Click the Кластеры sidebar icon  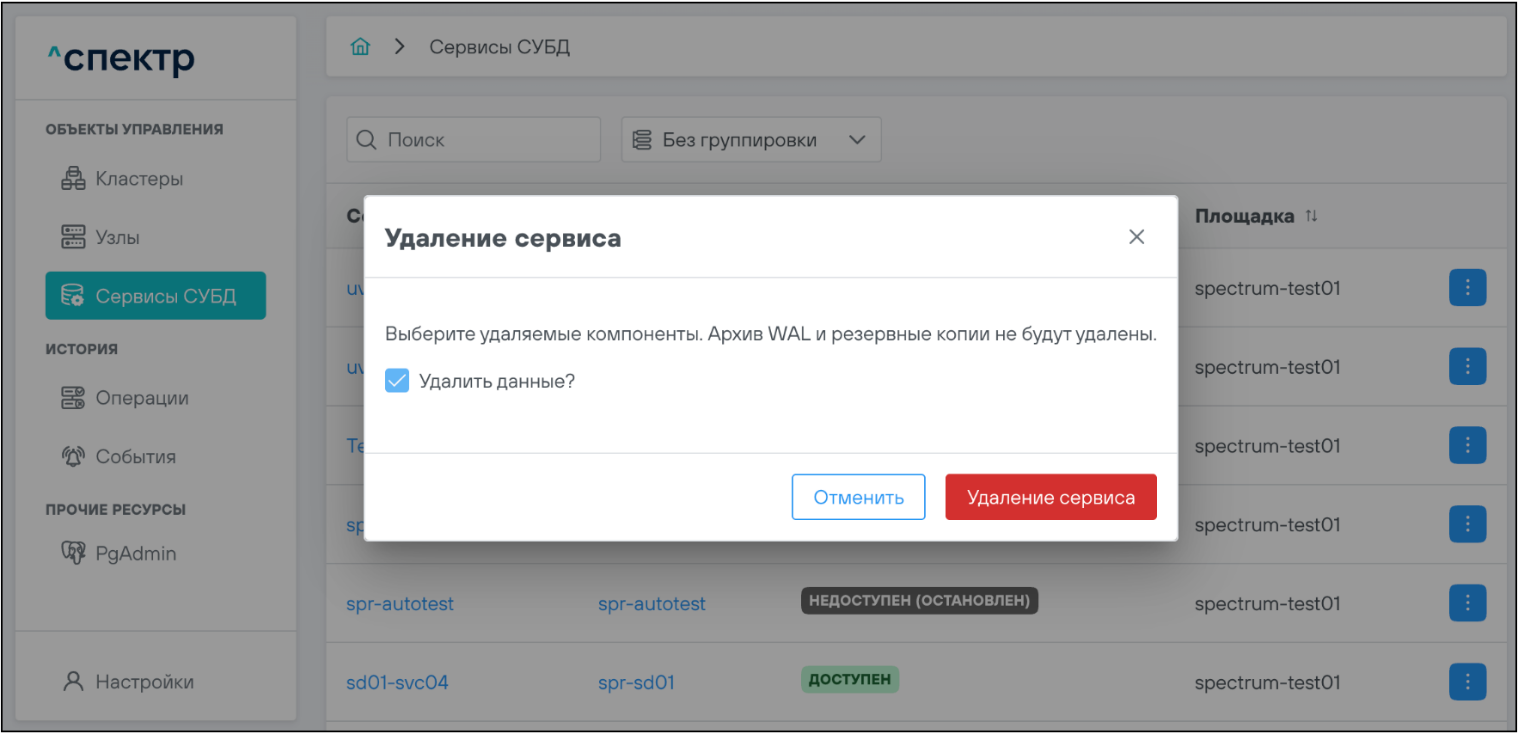click(x=73, y=180)
